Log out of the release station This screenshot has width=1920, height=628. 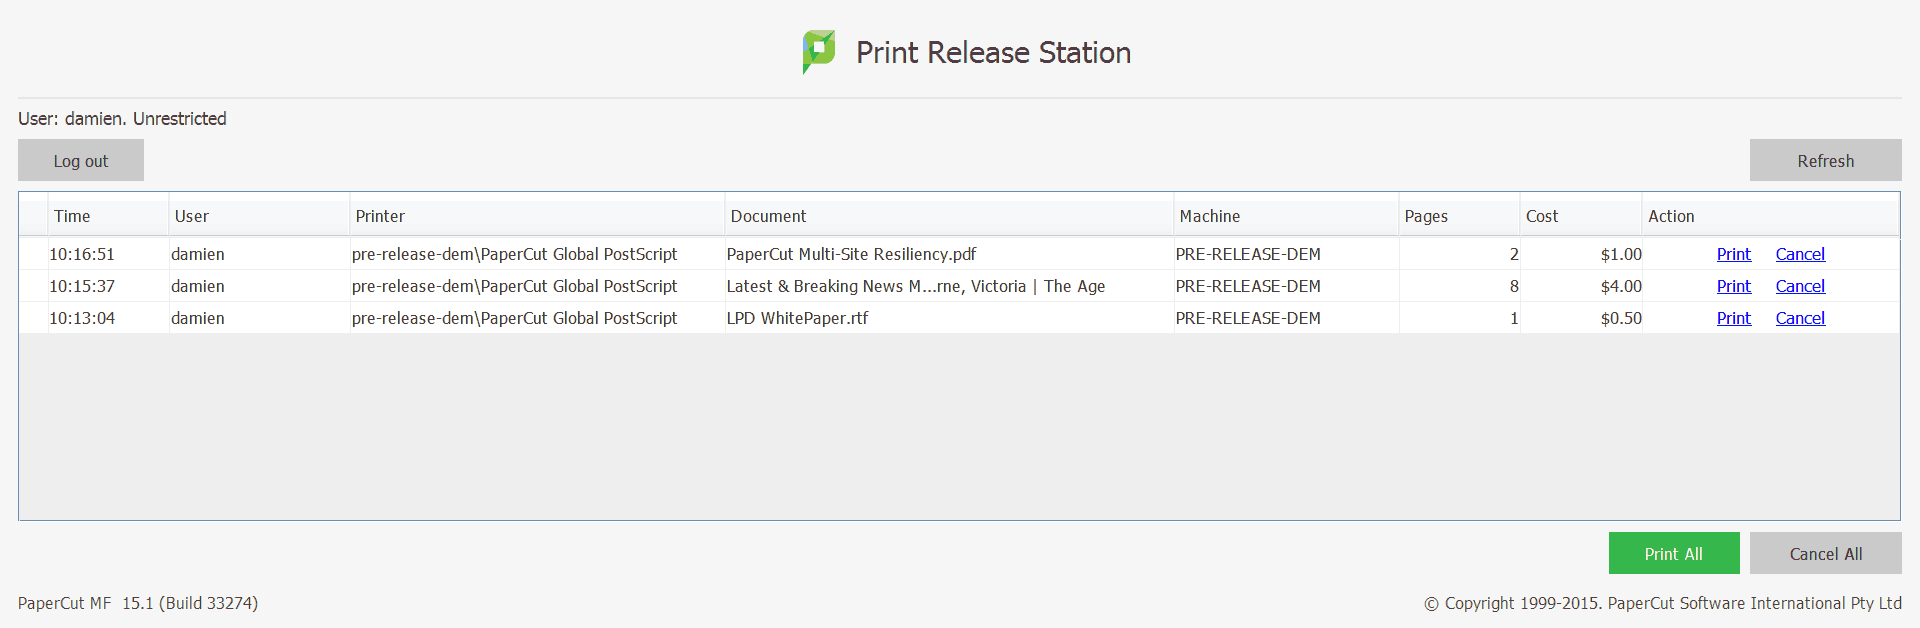[x=81, y=160]
